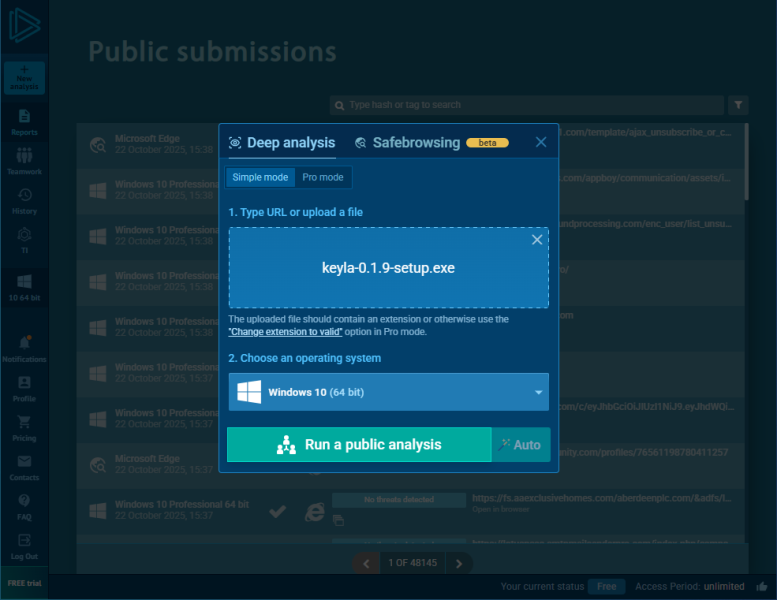Switch to Pro mode
777x600 pixels.
point(323,177)
